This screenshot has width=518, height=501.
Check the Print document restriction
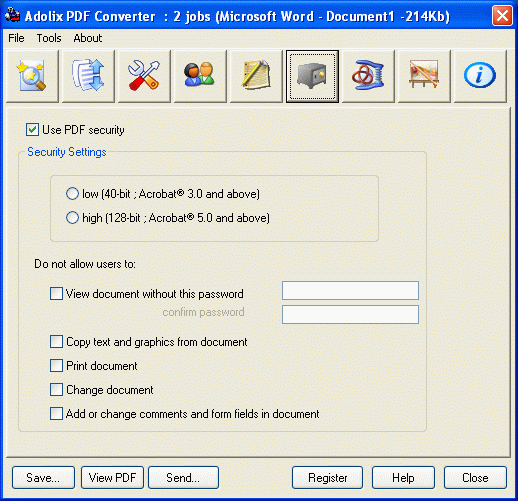[x=56, y=366]
